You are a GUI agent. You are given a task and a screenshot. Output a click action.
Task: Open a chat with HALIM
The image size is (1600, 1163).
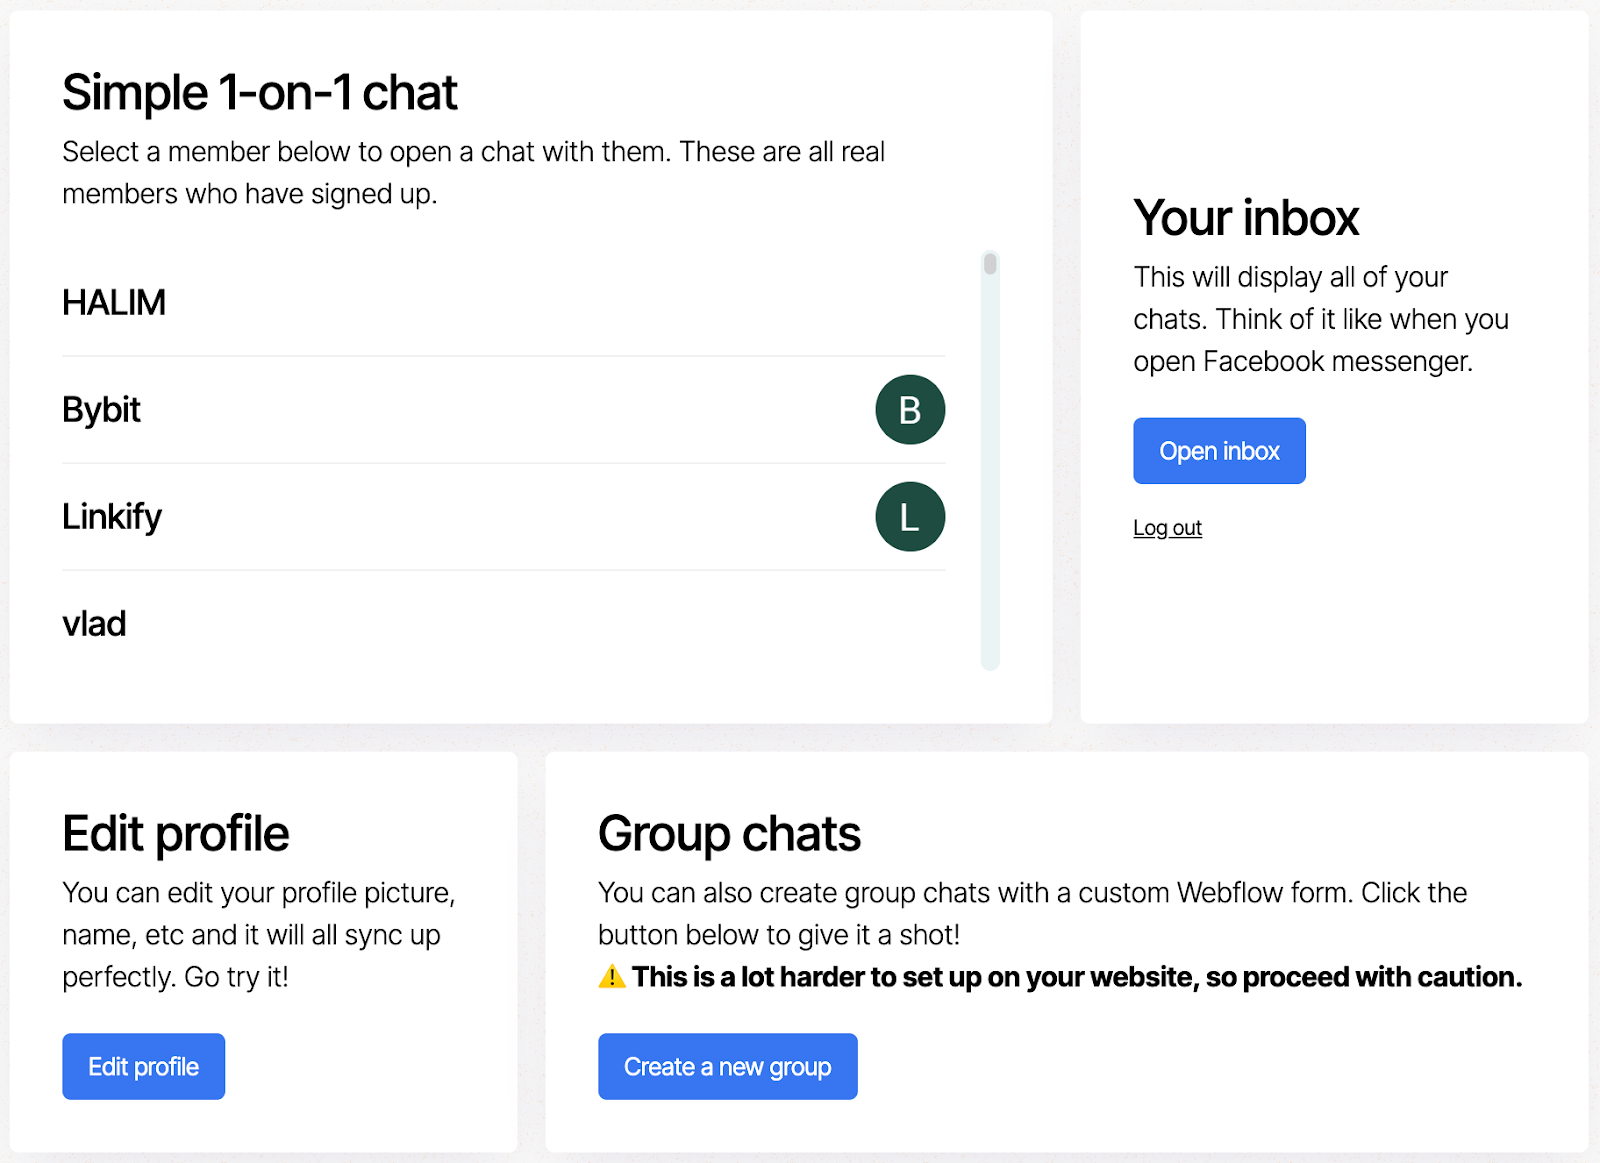(x=113, y=303)
